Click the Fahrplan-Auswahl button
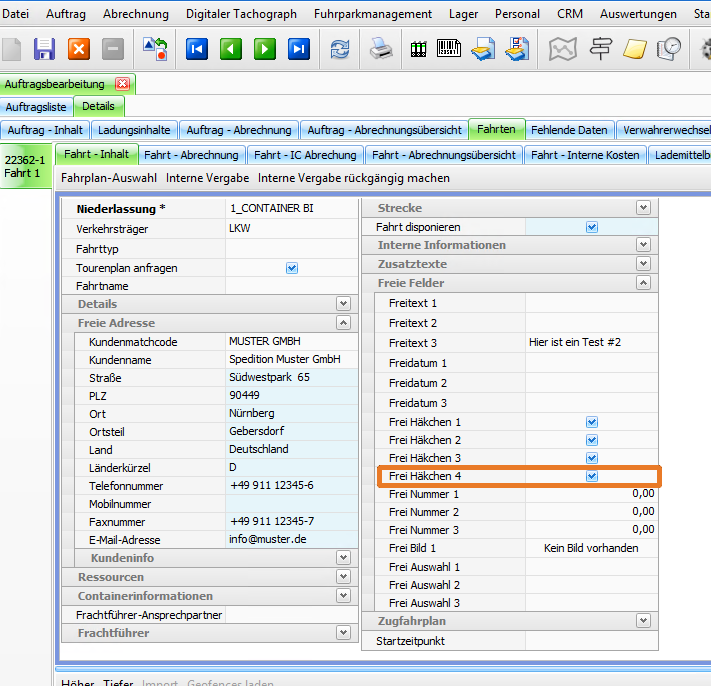Image resolution: width=711 pixels, height=686 pixels. (x=109, y=178)
